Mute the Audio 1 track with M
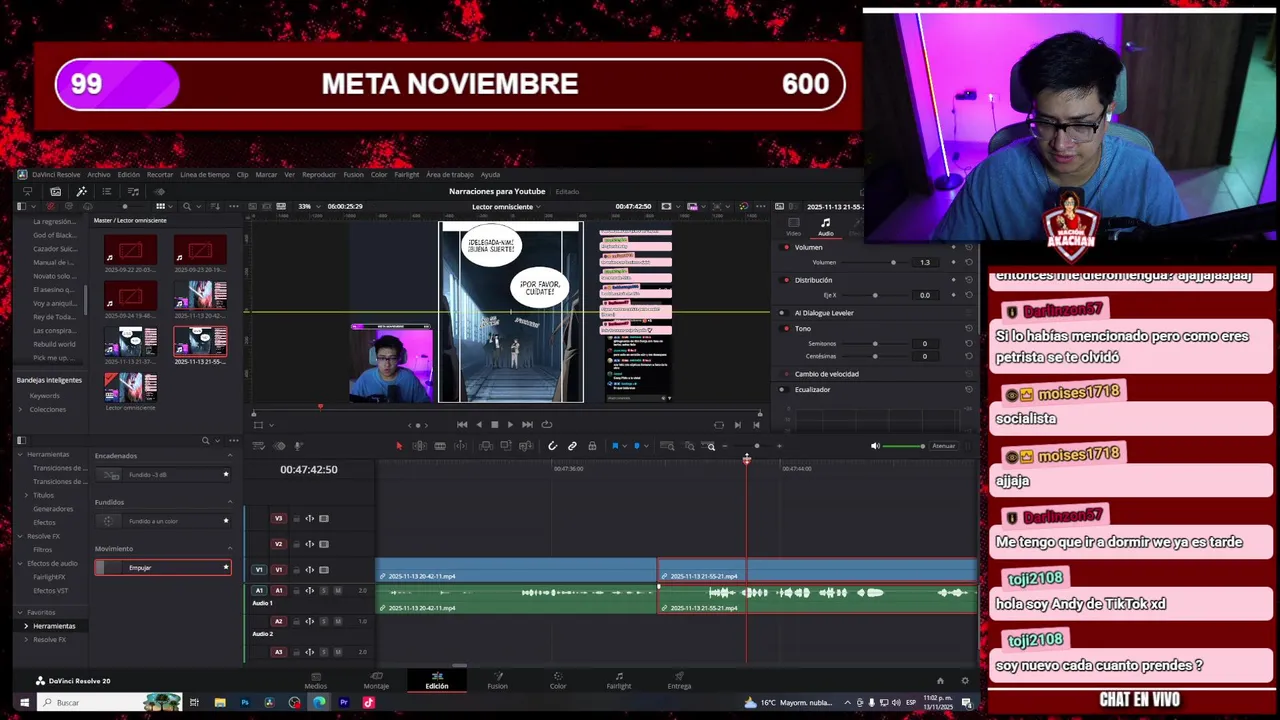This screenshot has height=720, width=1280. coord(338,591)
